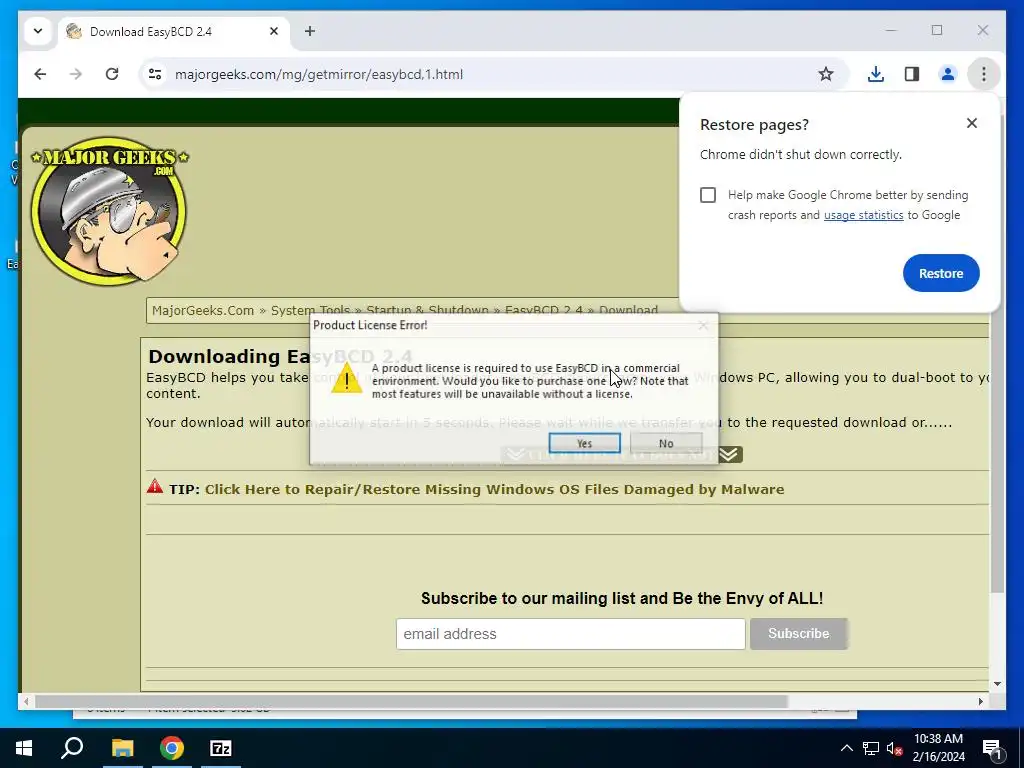Open the Windows Start menu
The width and height of the screenshot is (1024, 768).
[x=24, y=748]
